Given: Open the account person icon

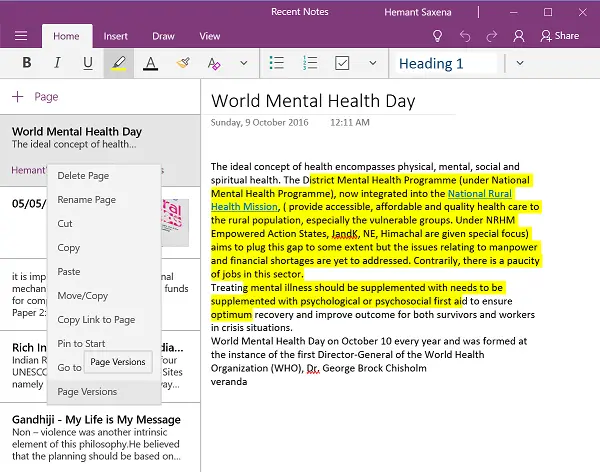Looking at the screenshot, I should pyautogui.click(x=518, y=36).
